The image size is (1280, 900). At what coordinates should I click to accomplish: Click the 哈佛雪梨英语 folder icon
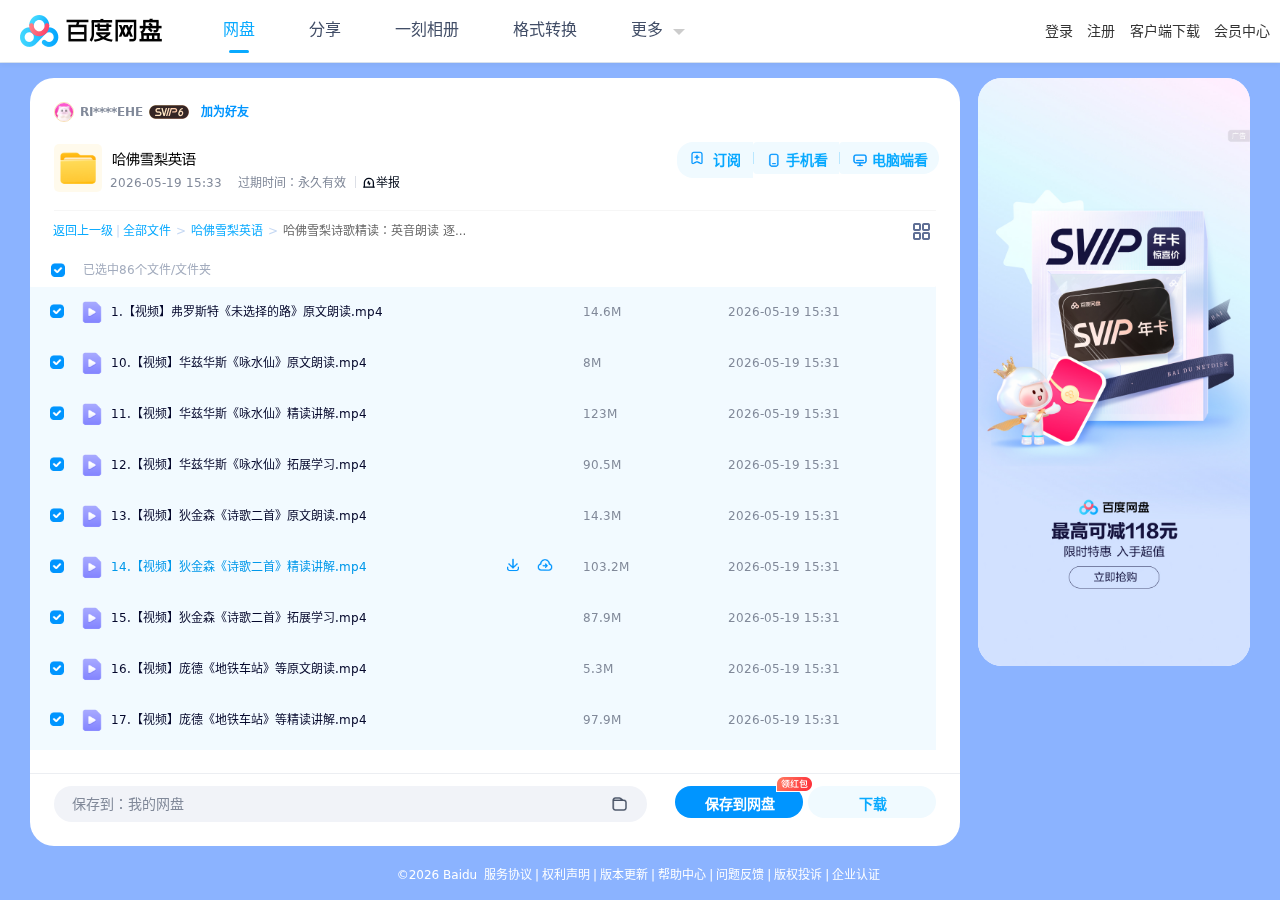78,168
